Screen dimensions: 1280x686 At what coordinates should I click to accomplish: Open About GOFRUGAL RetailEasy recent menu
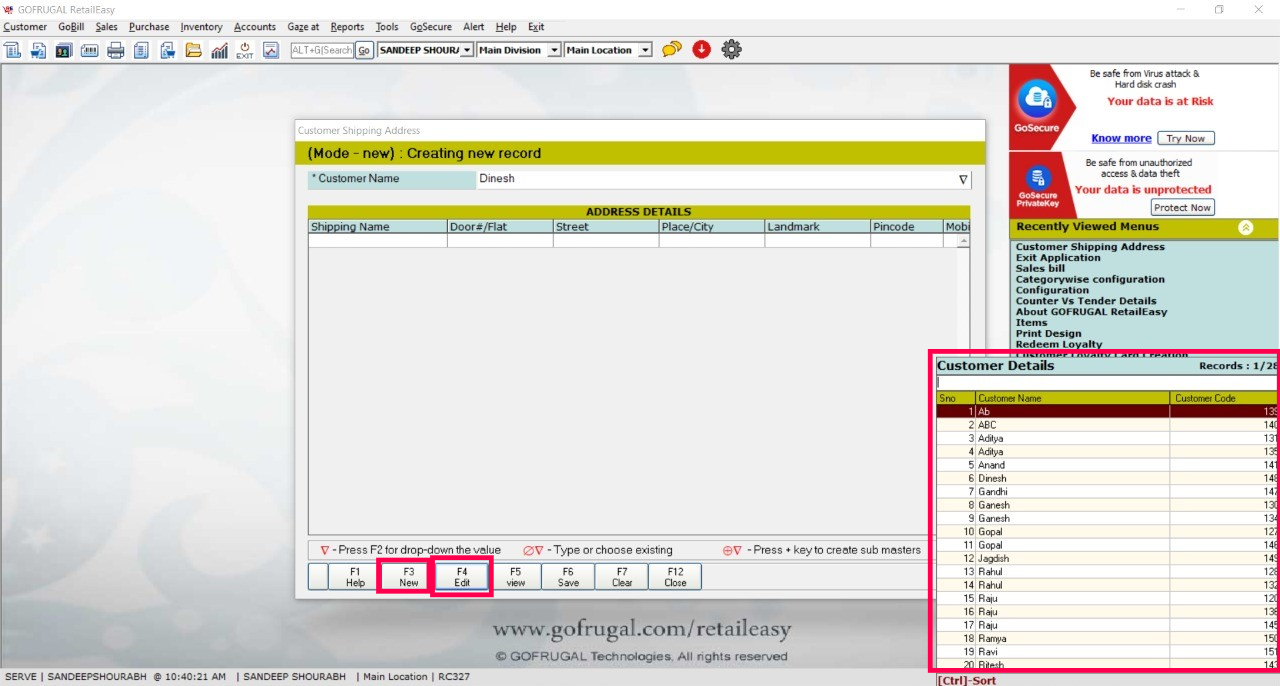[1091, 312]
